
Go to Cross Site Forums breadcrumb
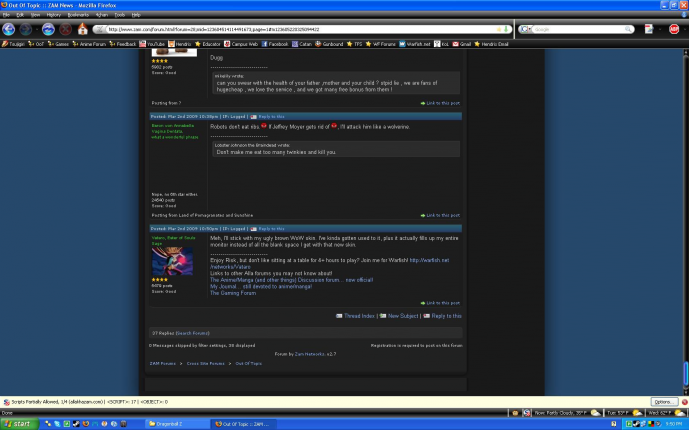coord(205,364)
